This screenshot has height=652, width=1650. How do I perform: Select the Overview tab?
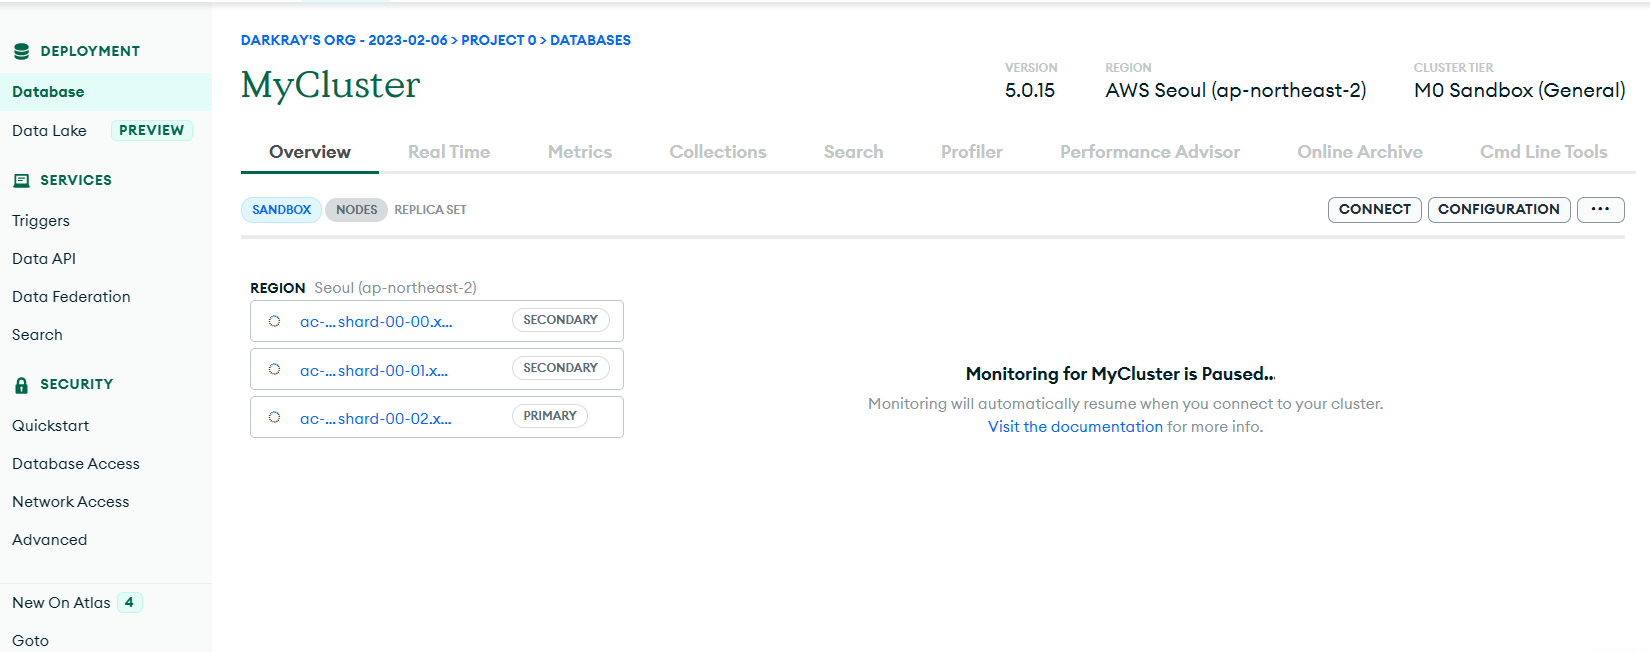pos(310,152)
